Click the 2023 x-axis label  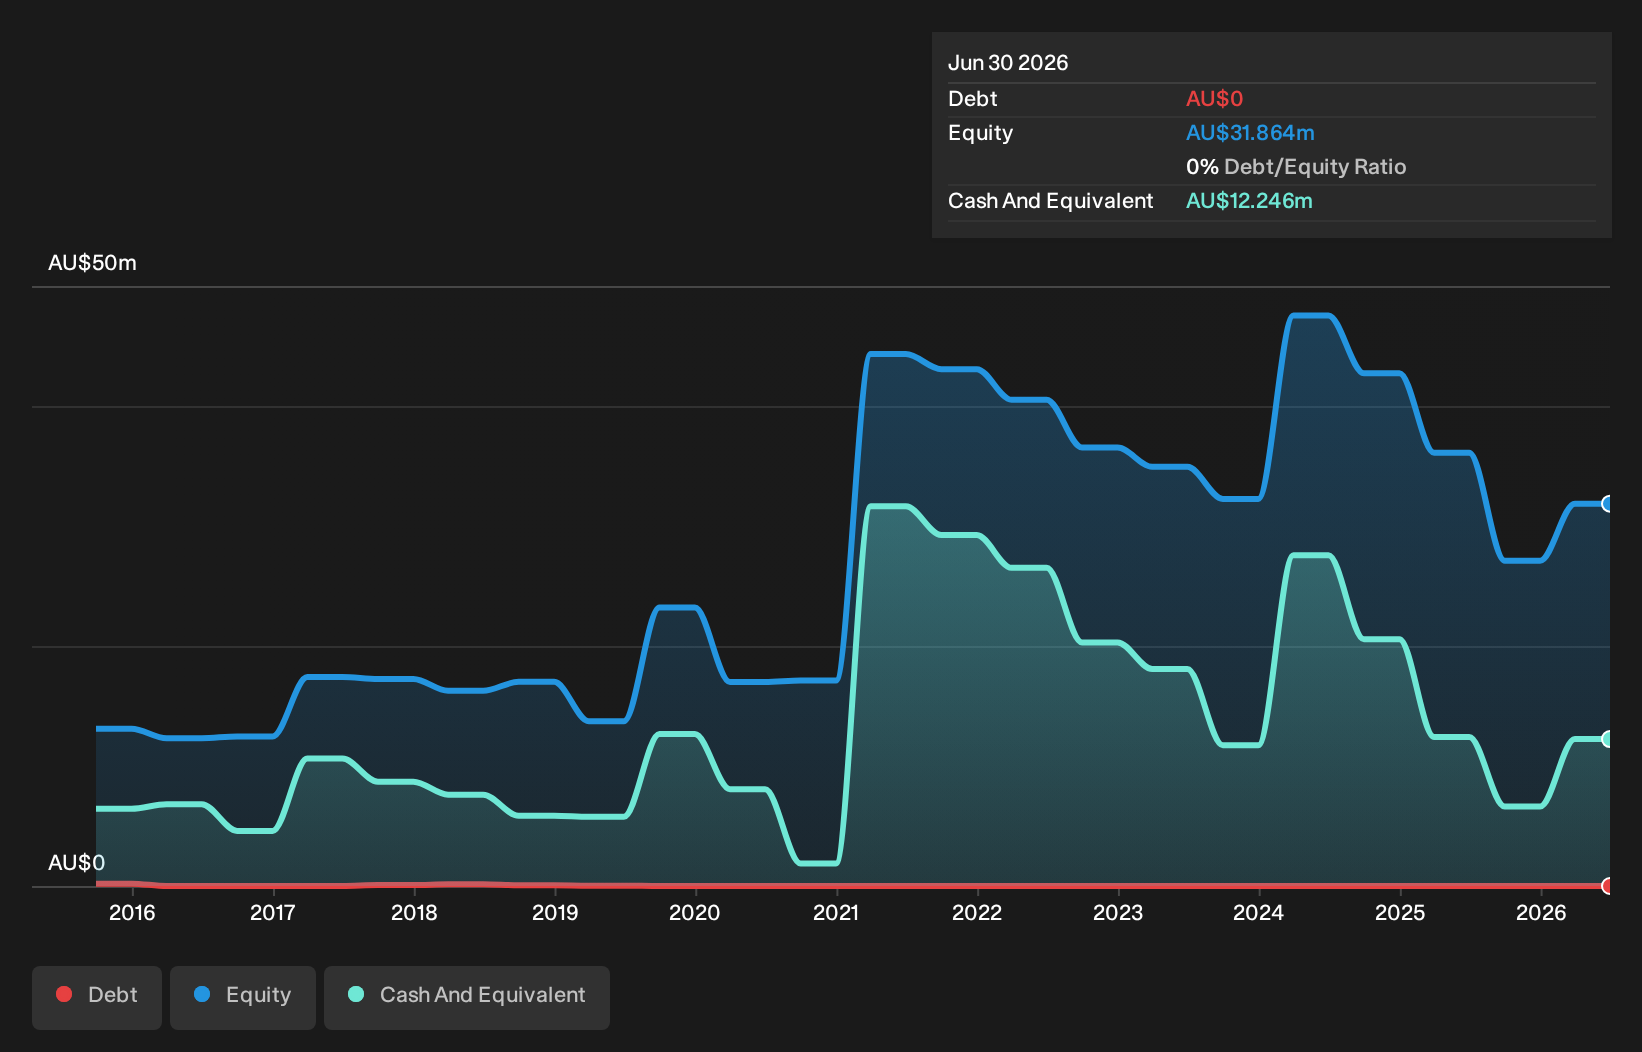pyautogui.click(x=1118, y=912)
